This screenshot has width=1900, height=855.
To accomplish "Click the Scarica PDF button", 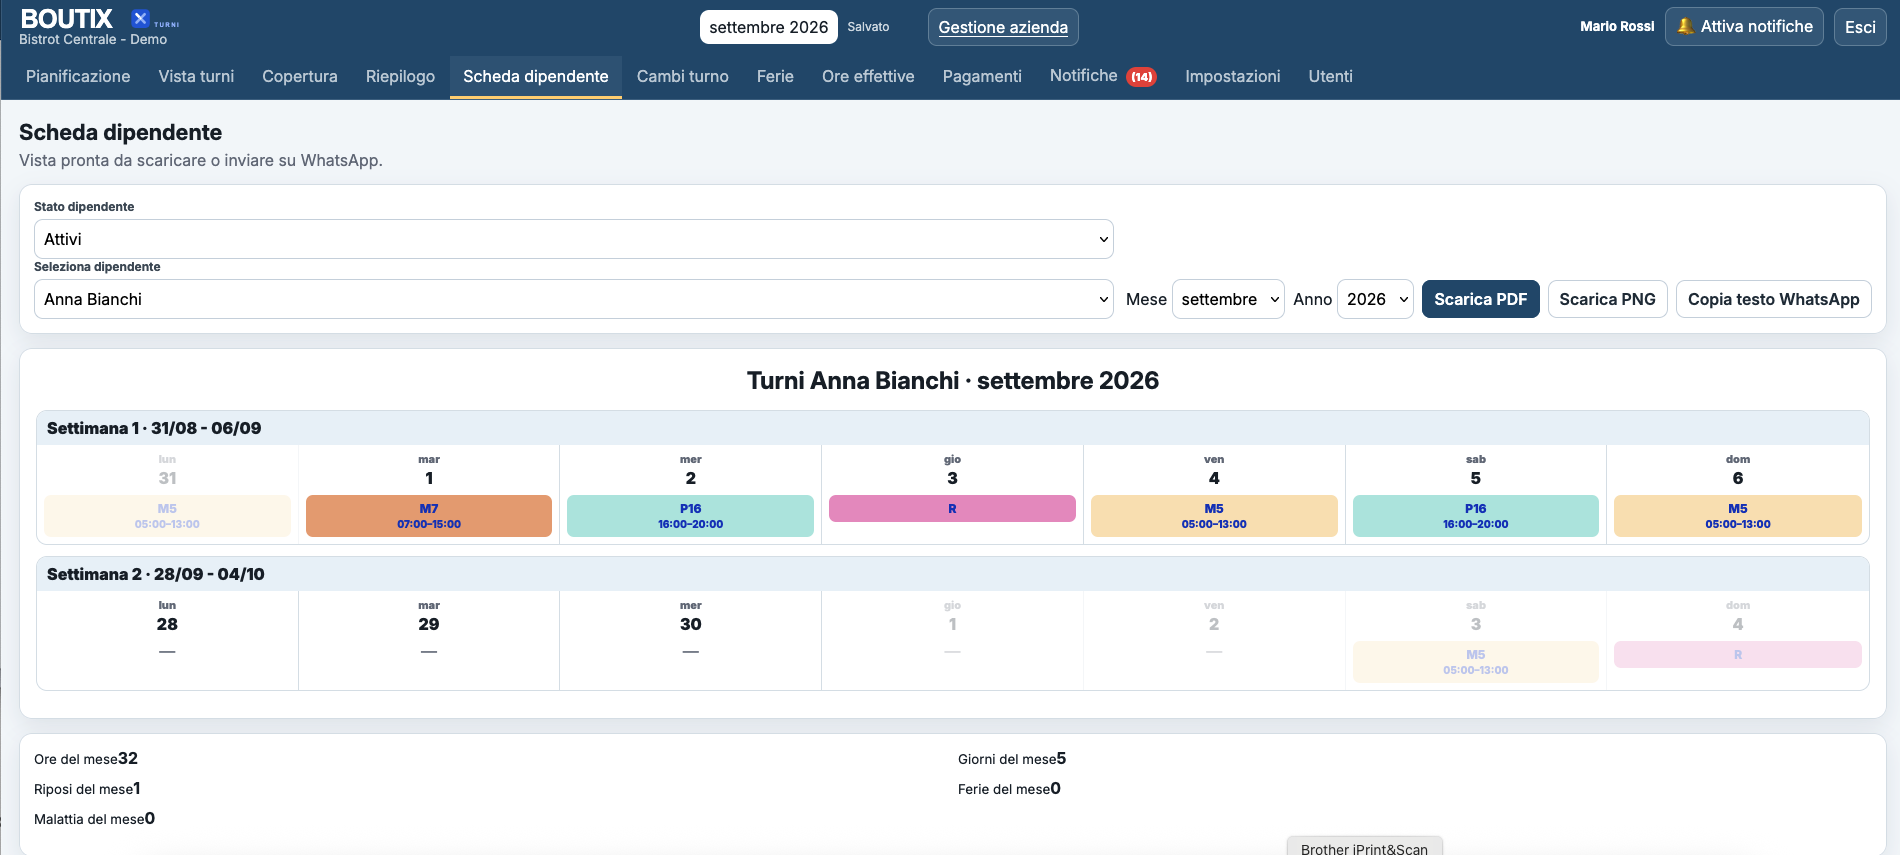I will [x=1481, y=299].
